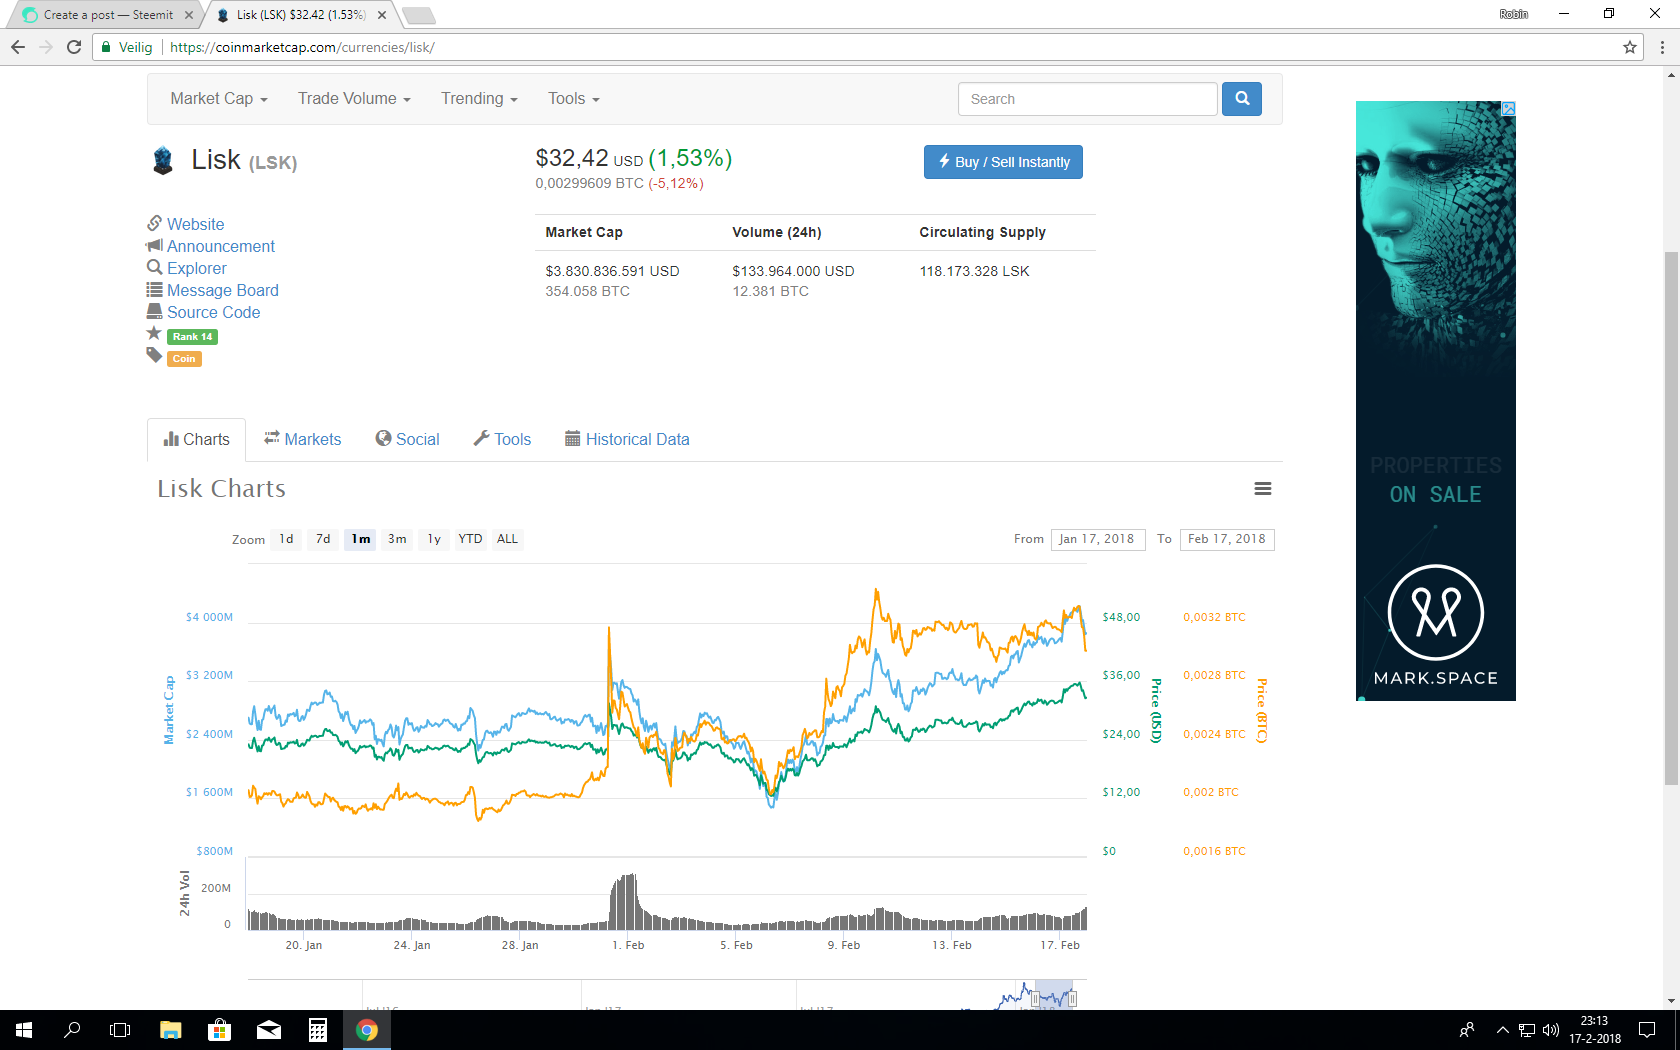Screen dimensions: 1680x1050
Task: Click the network status tray icon
Action: click(1527, 1030)
